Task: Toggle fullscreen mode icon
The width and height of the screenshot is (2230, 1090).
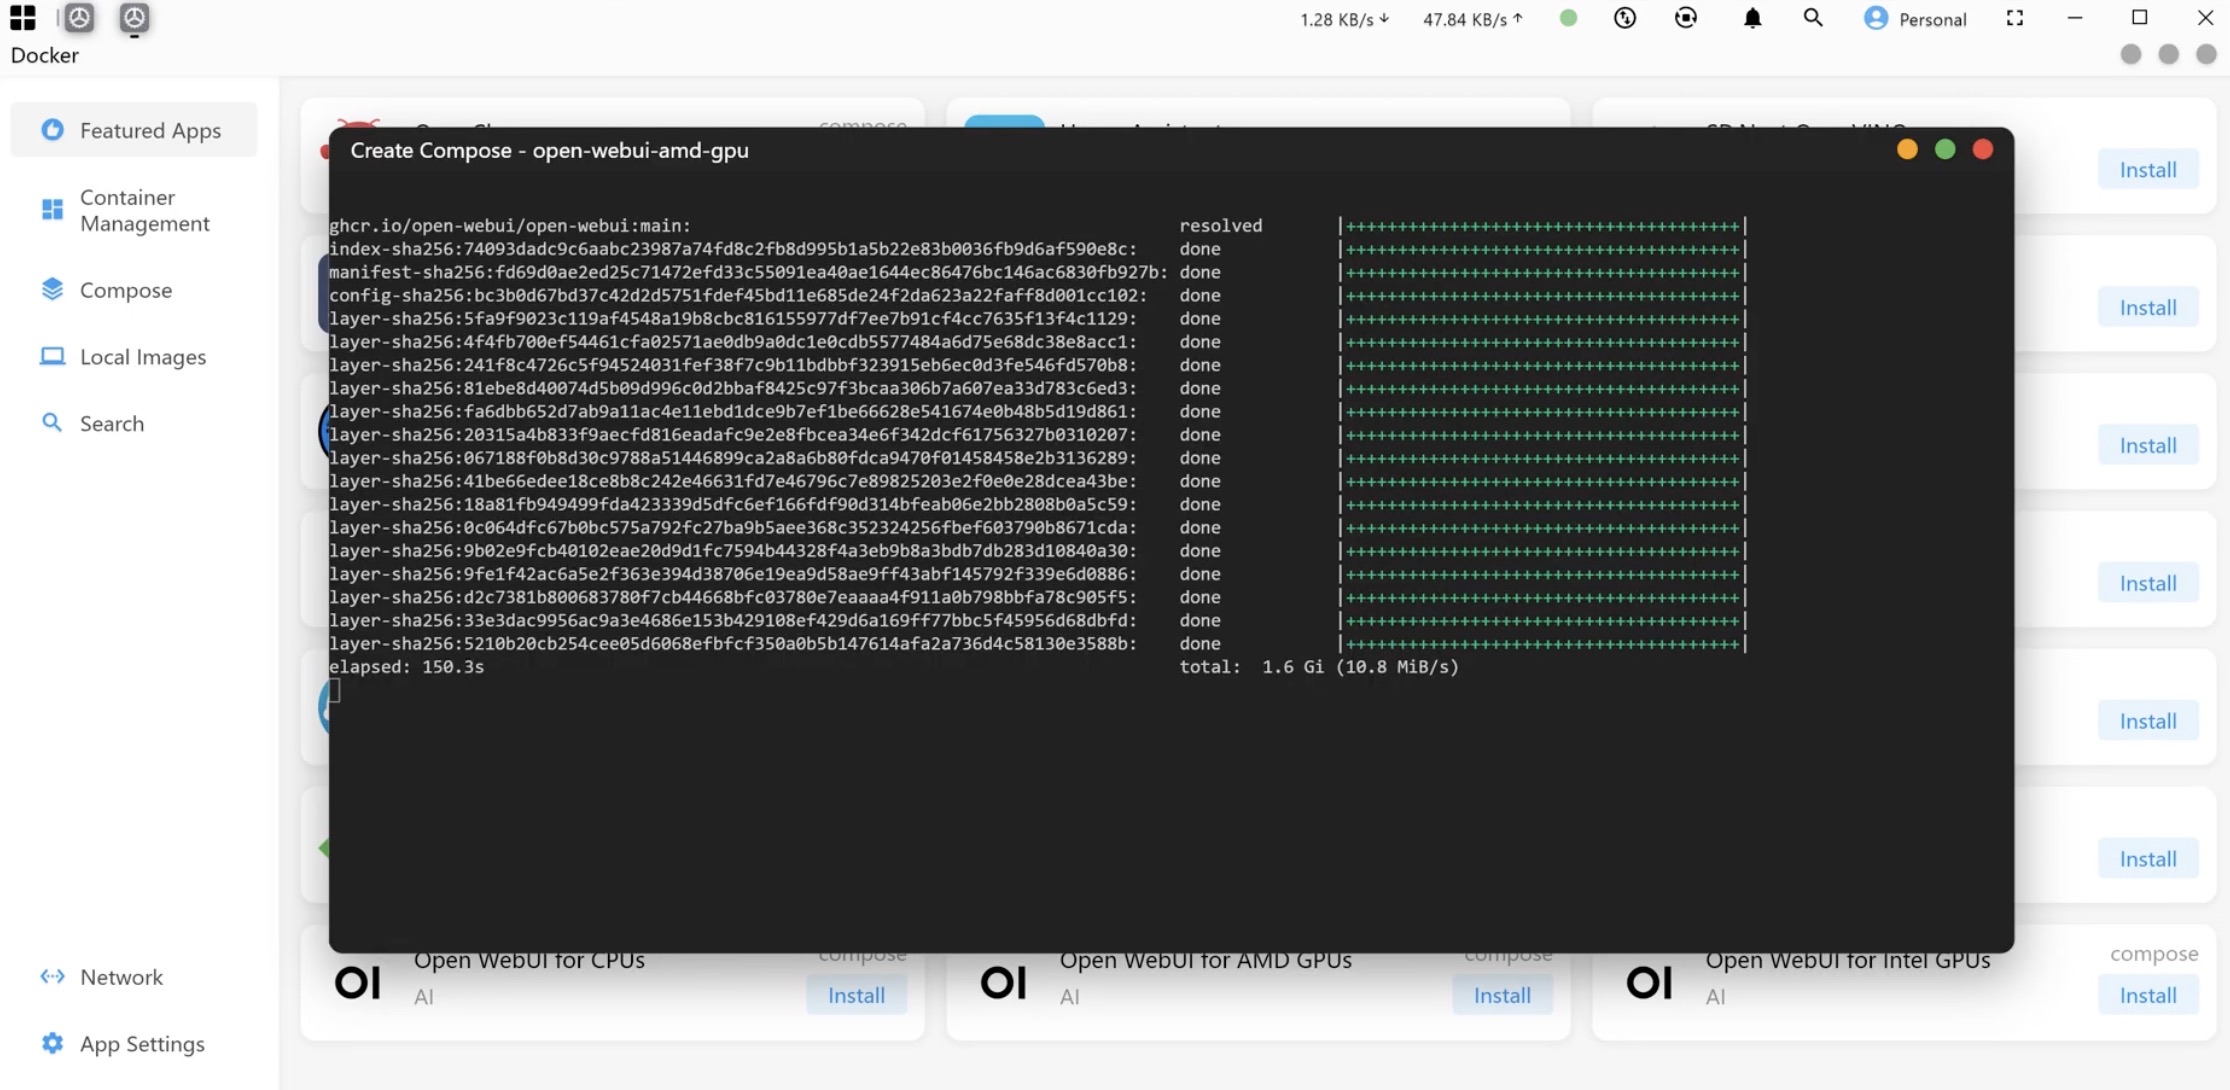Action: pos(2015,18)
